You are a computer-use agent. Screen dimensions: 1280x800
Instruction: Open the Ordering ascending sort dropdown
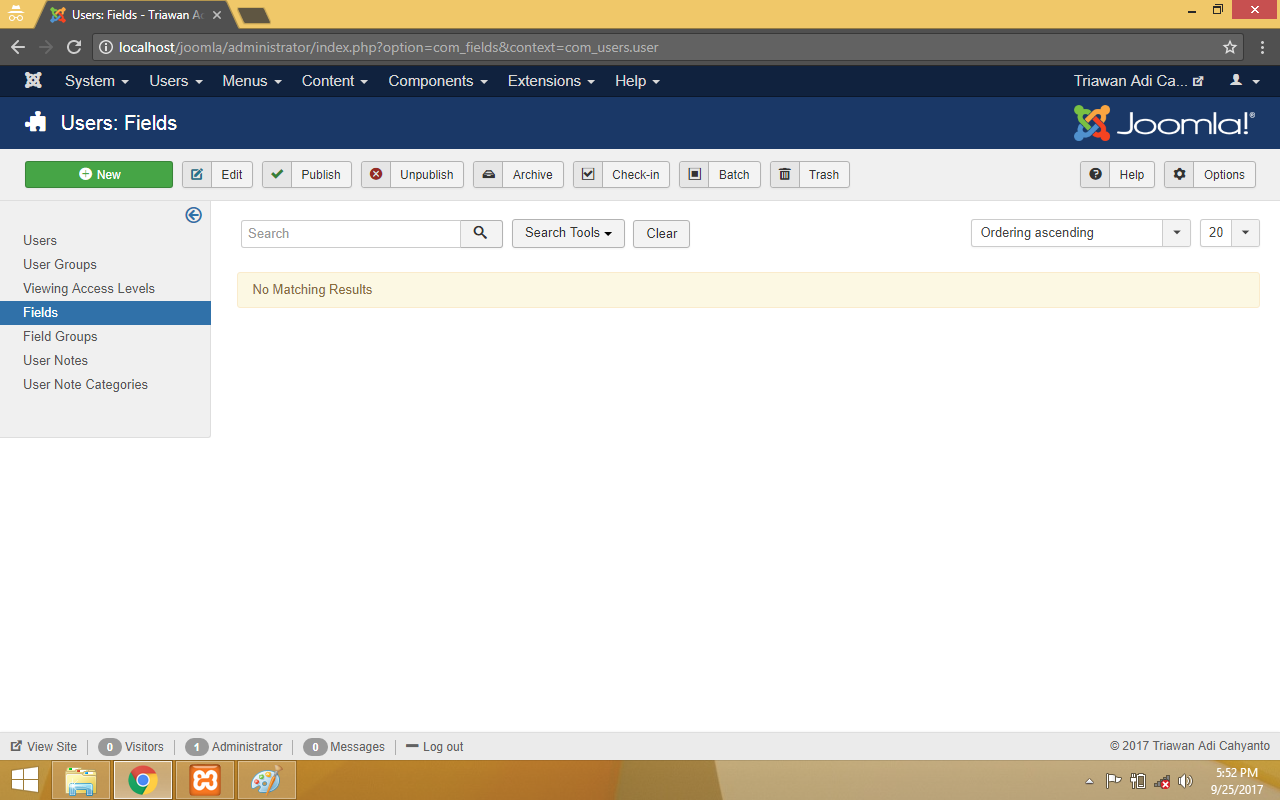[1080, 233]
